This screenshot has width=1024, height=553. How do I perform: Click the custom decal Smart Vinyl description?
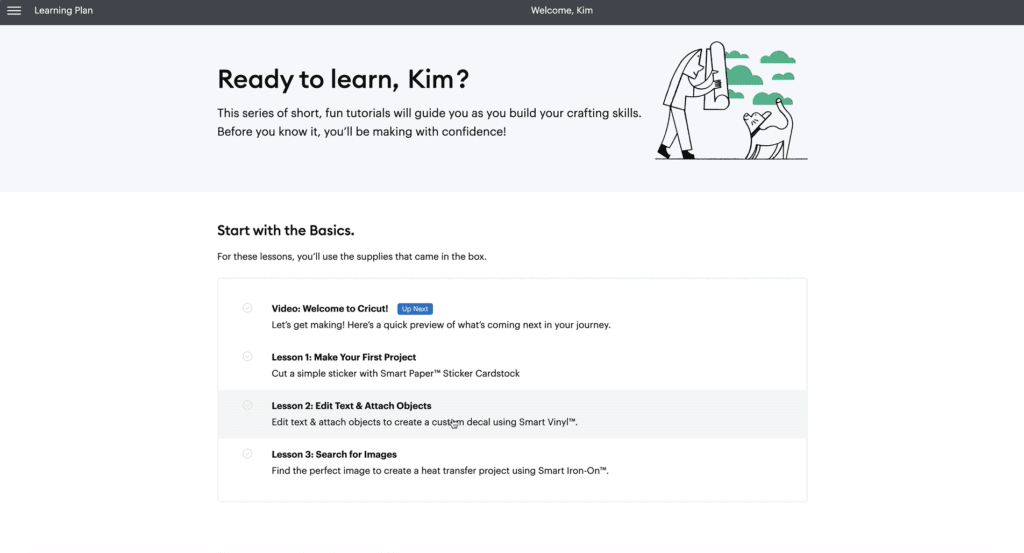click(424, 422)
